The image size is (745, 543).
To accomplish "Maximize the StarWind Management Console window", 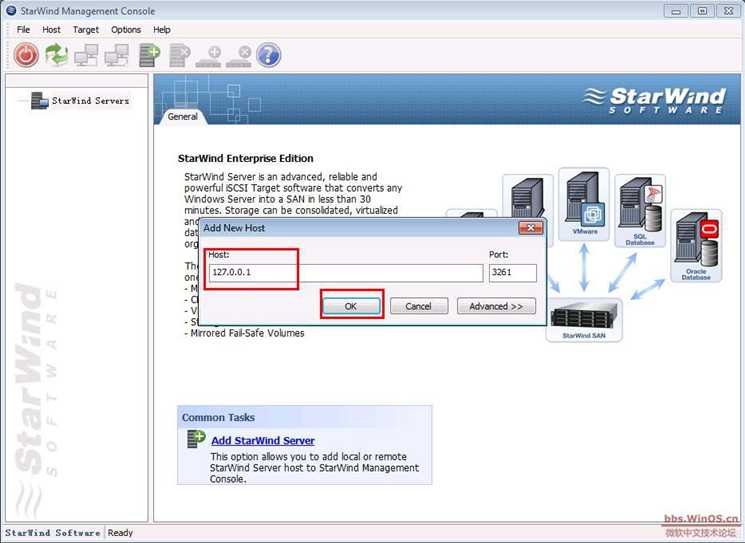I will click(x=702, y=11).
